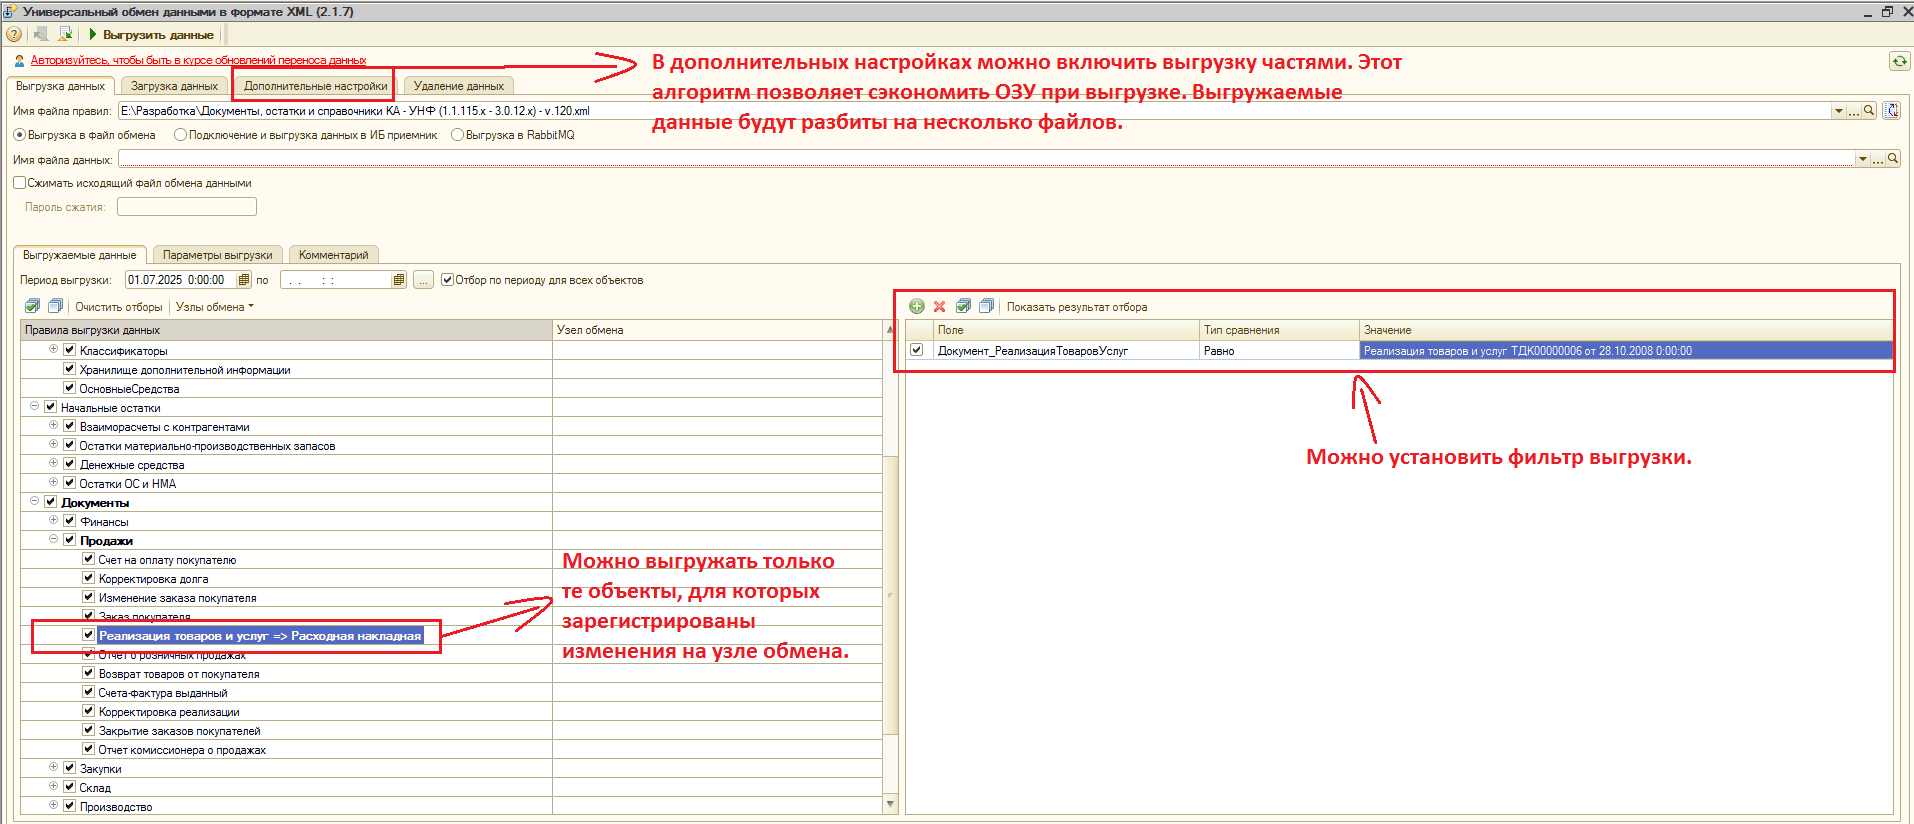Click 'Тип сравнения' column header
This screenshot has width=1914, height=824.
coord(1279,330)
